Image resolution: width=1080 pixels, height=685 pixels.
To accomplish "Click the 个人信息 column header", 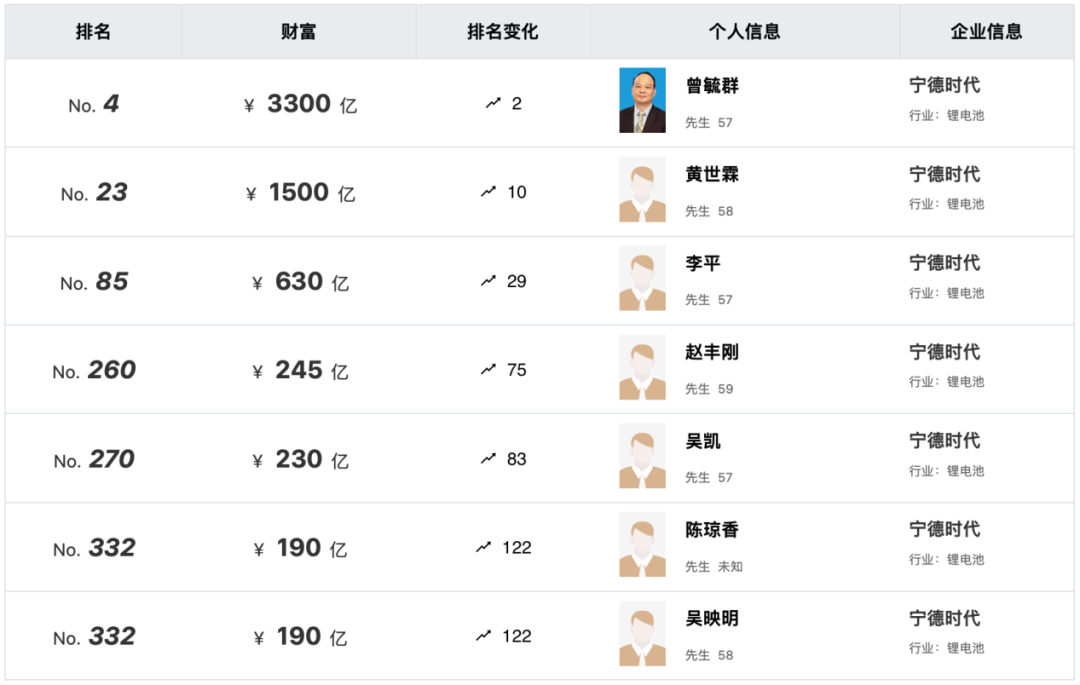I will [744, 32].
